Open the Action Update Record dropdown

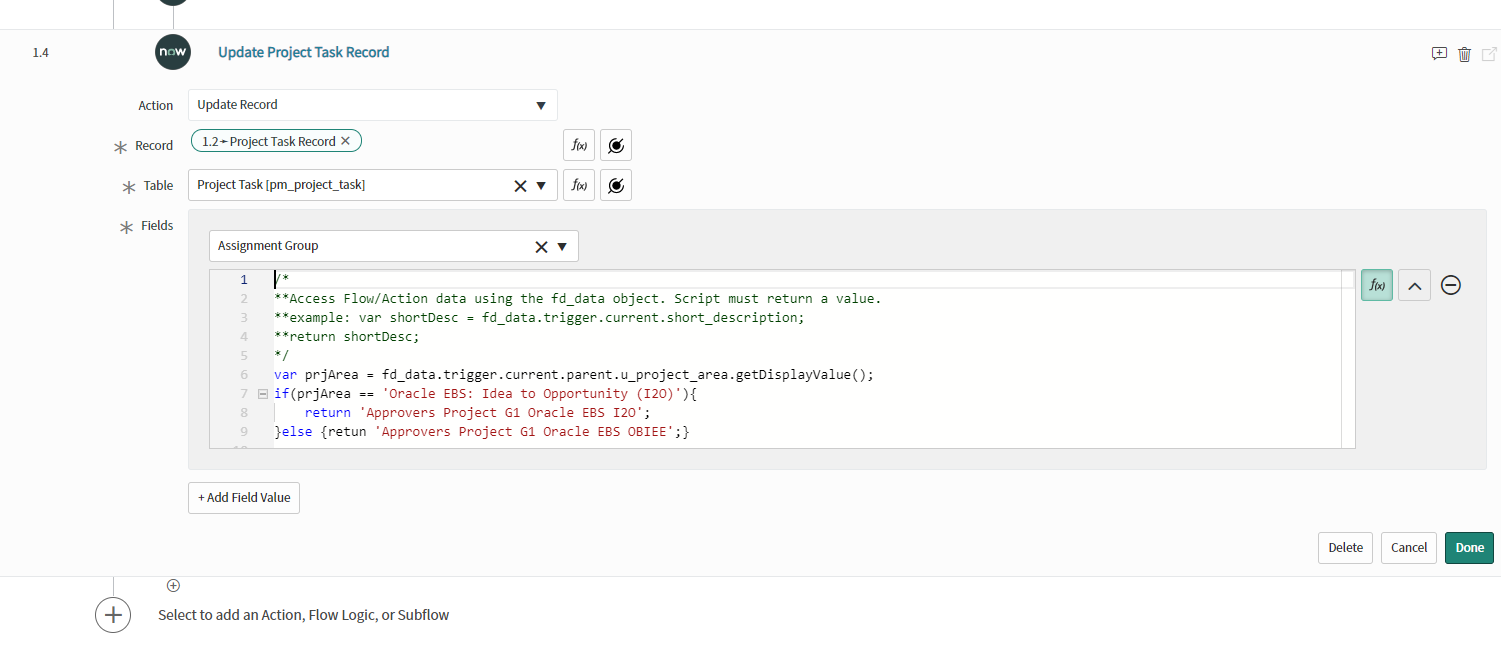tap(541, 105)
